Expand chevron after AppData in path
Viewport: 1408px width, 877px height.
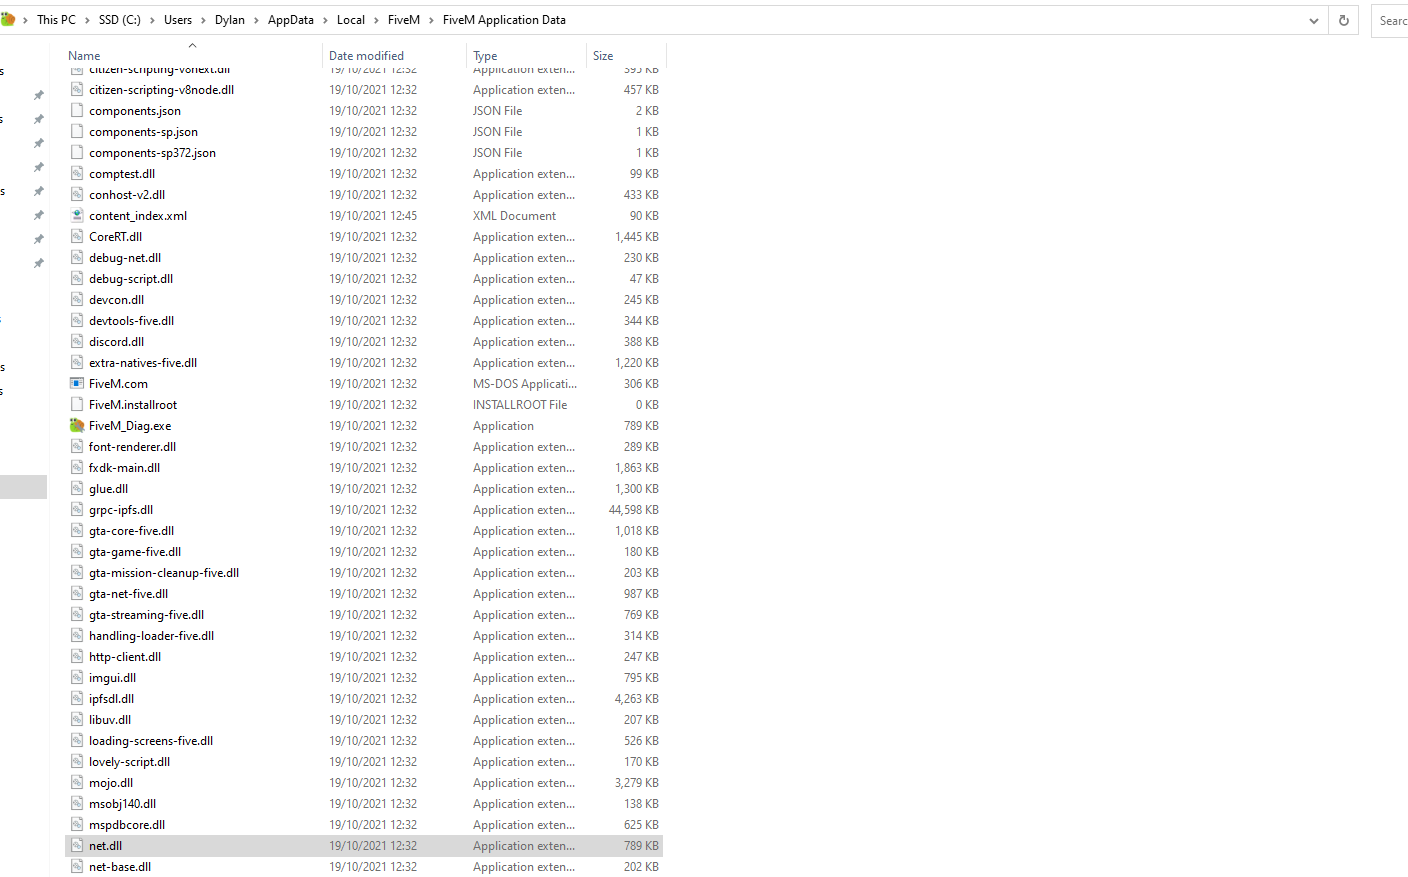point(326,20)
